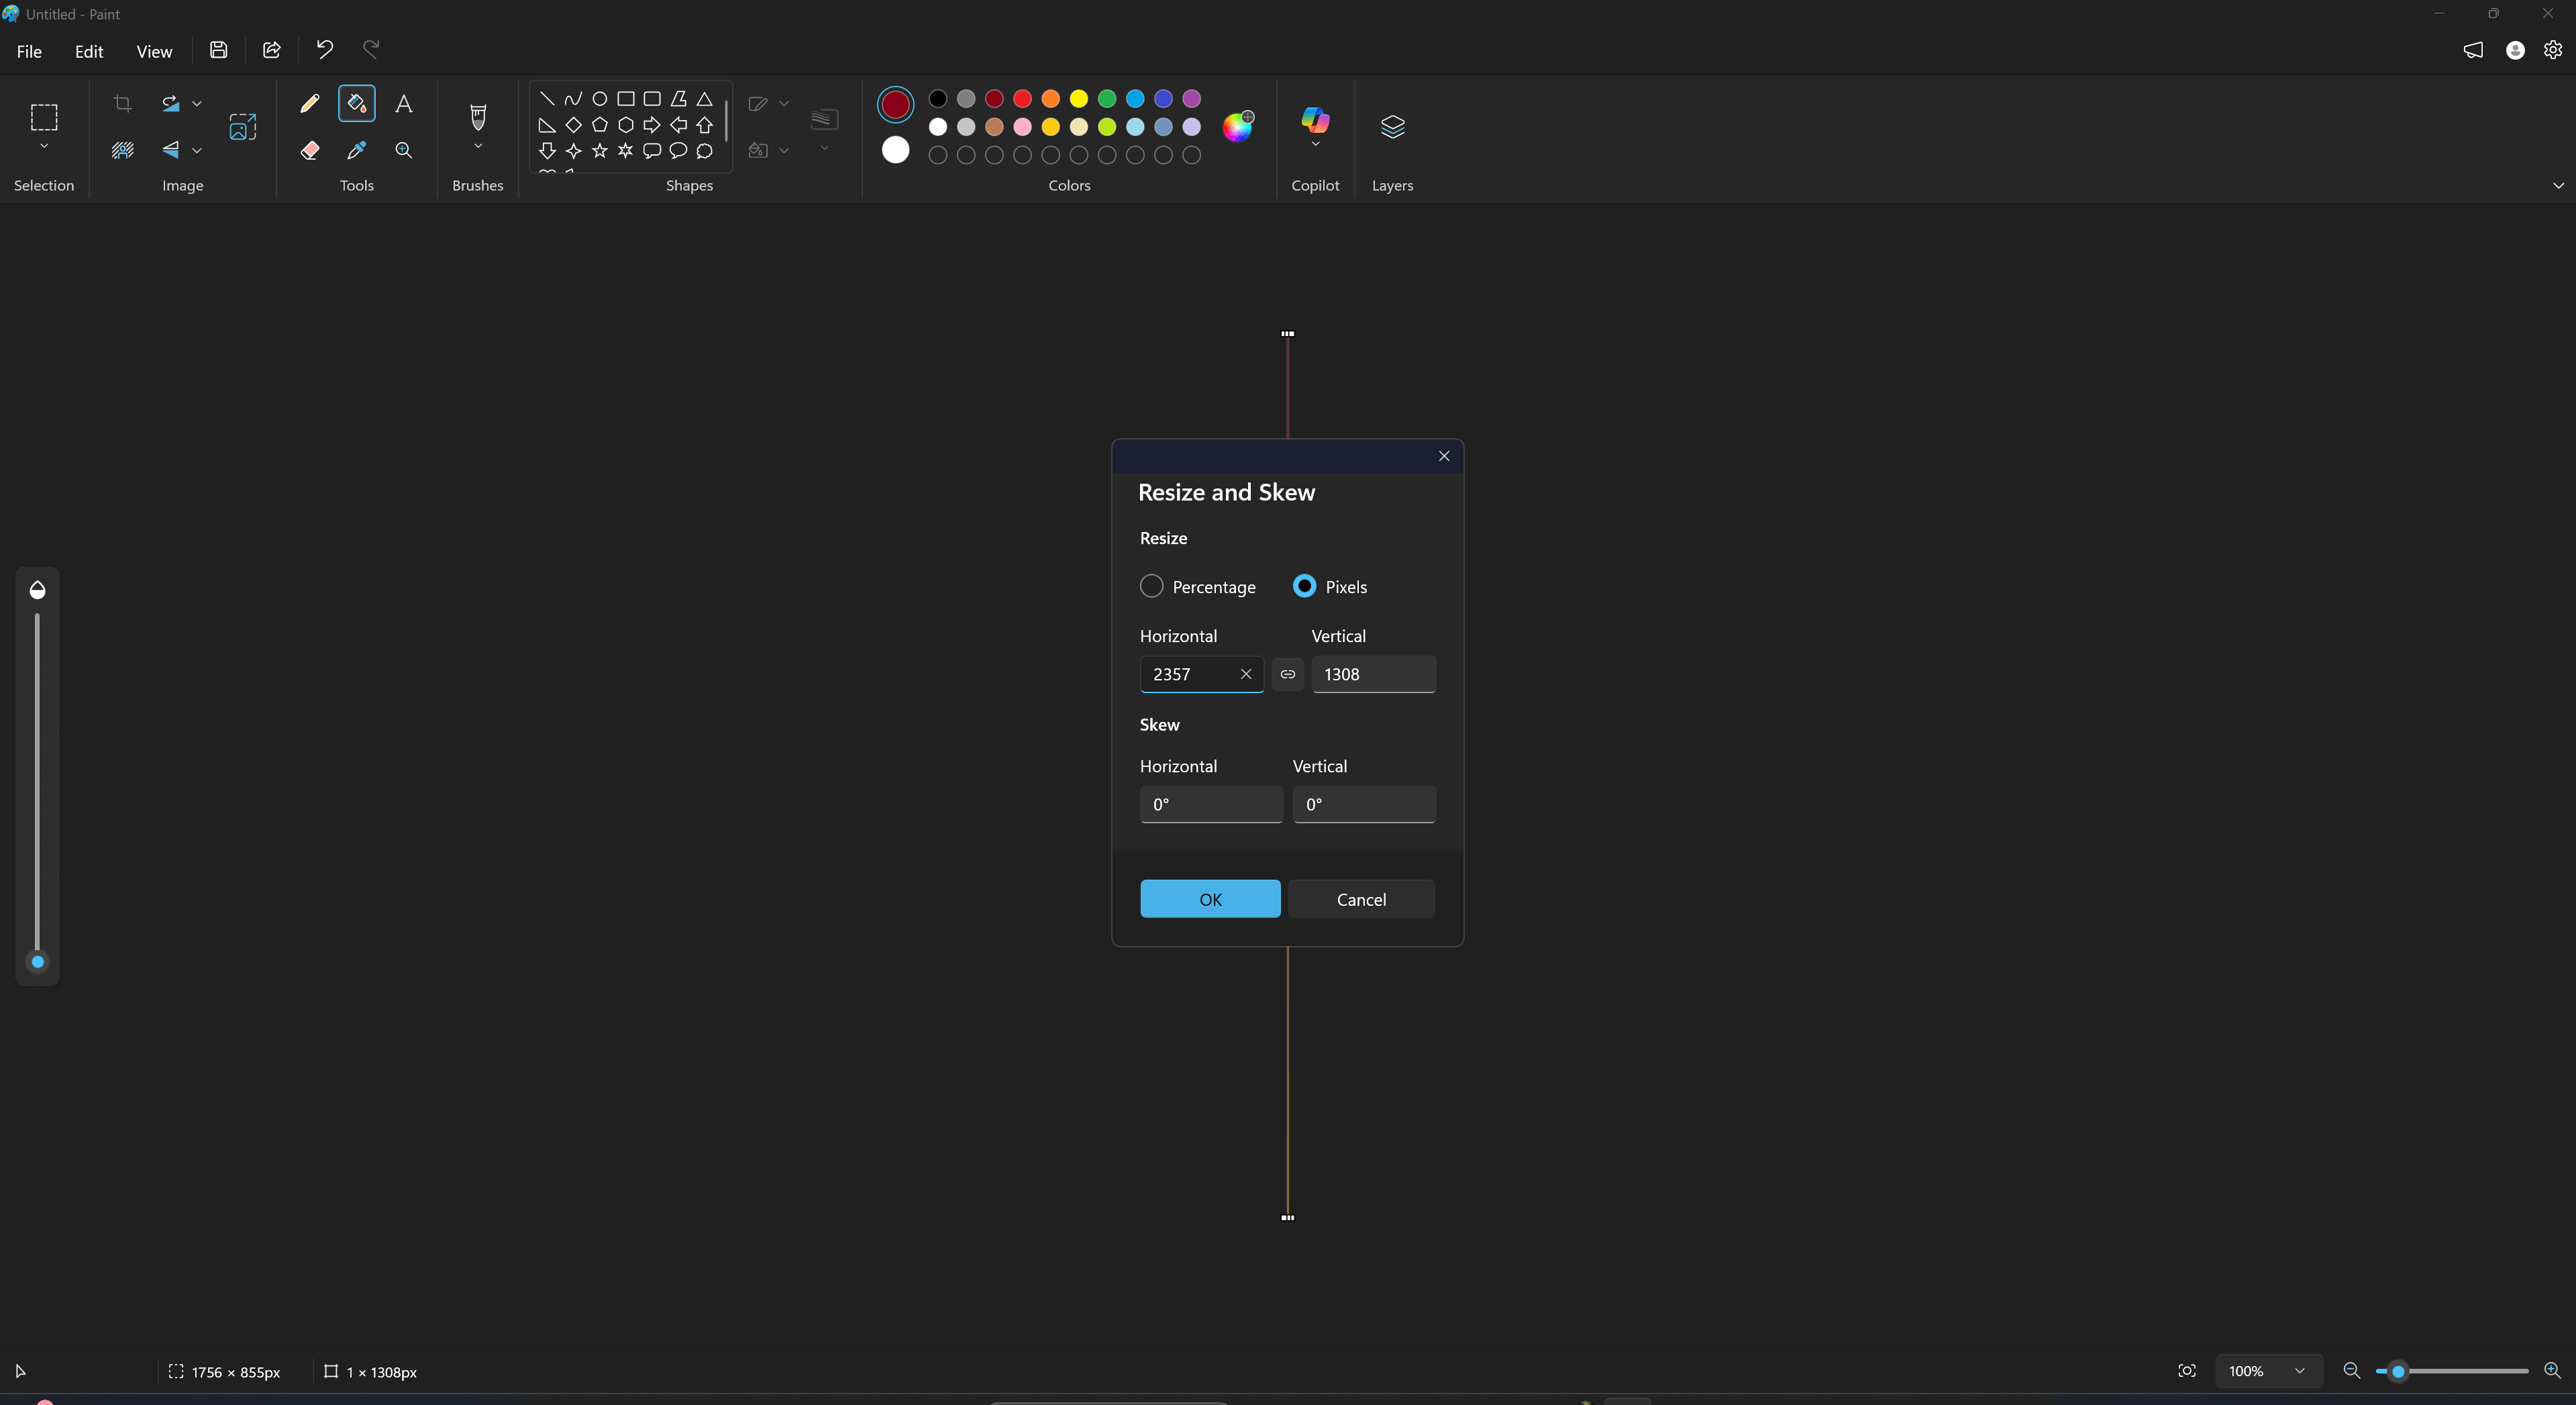
Task: Click OK in Resize and Skew
Action: point(1210,899)
